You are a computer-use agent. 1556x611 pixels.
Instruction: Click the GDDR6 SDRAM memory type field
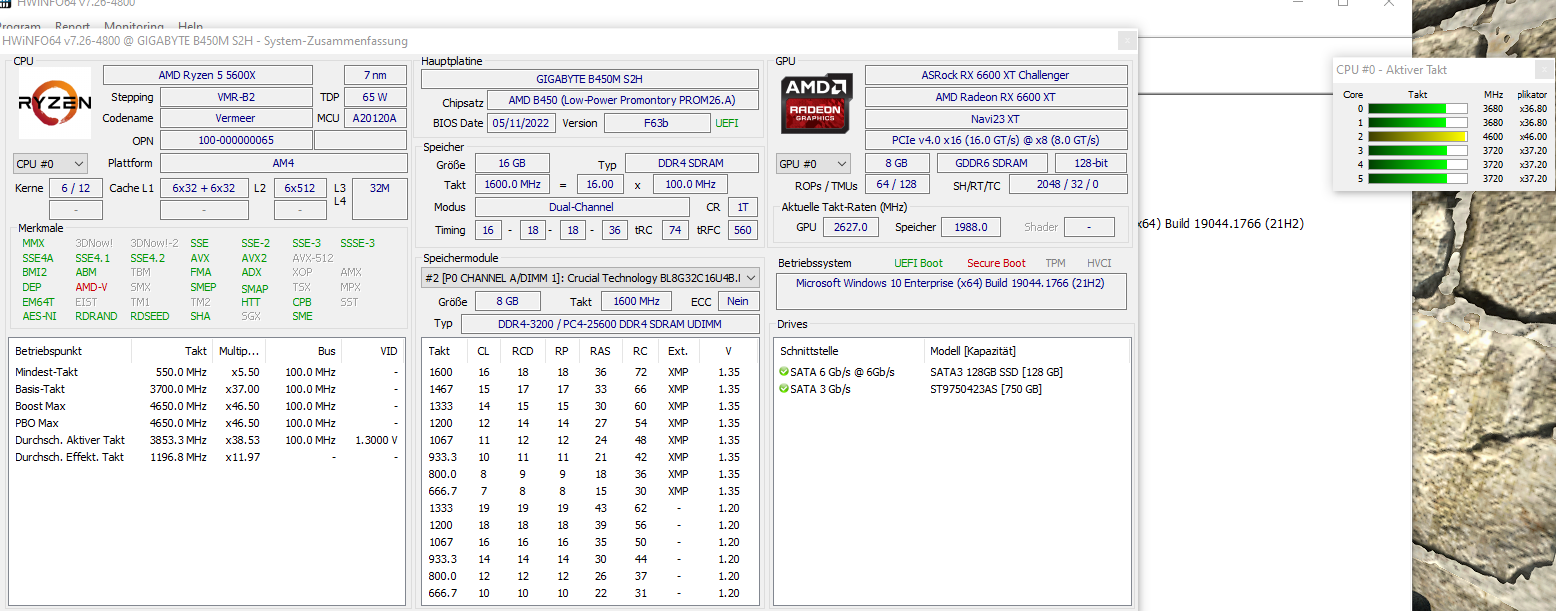tap(992, 163)
